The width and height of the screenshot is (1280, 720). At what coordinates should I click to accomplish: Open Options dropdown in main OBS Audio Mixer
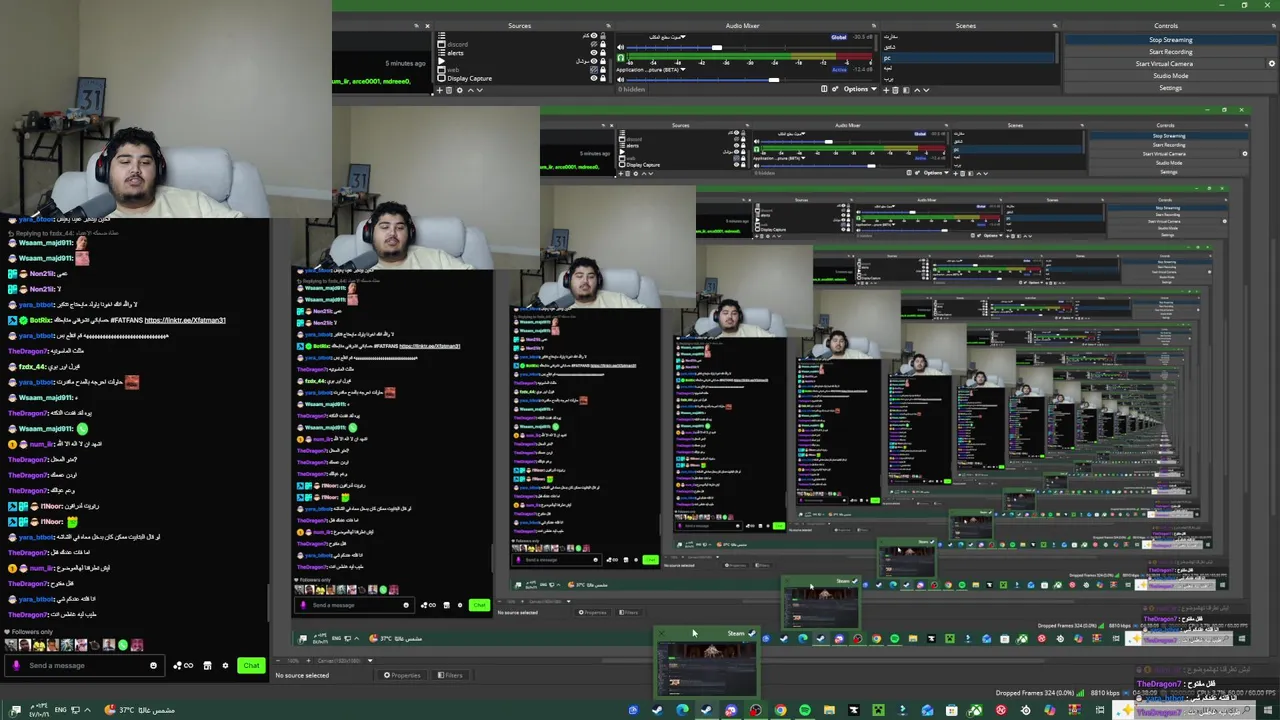(x=860, y=89)
